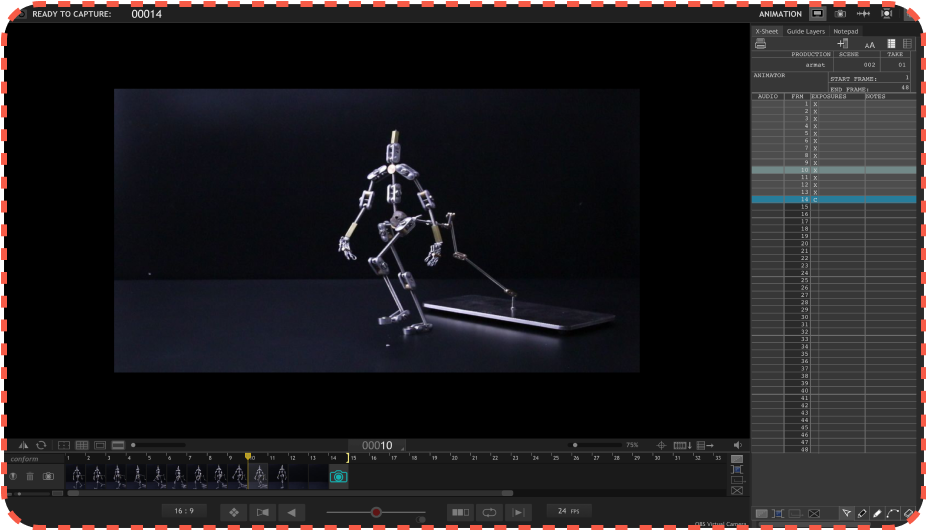Click the timeline-with-down-arrow icon
The image size is (926, 530).
(682, 445)
